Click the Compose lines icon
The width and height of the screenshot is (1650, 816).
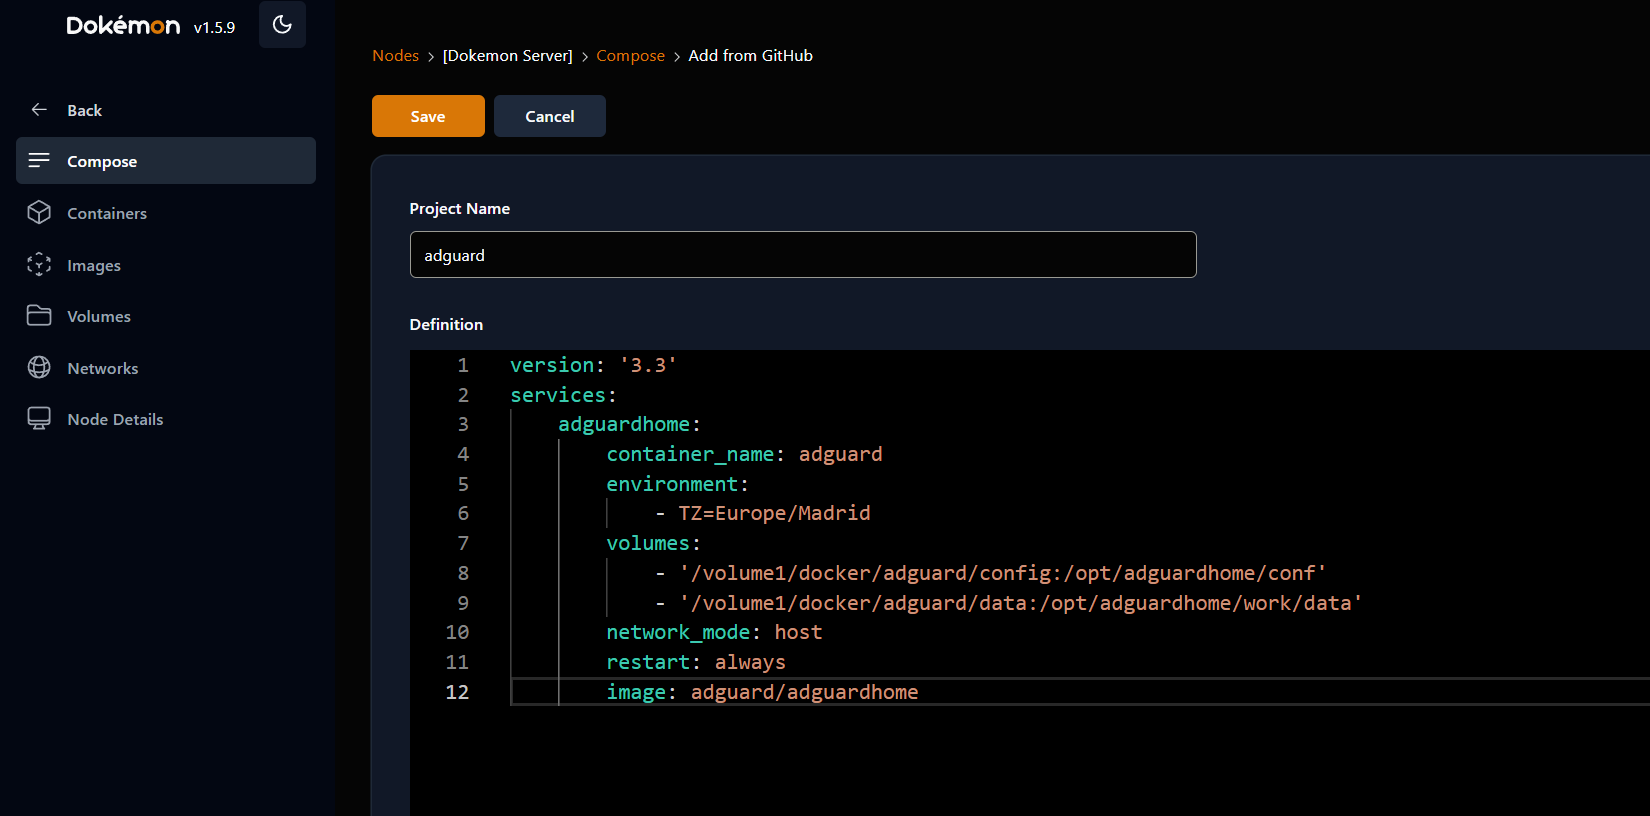click(39, 161)
